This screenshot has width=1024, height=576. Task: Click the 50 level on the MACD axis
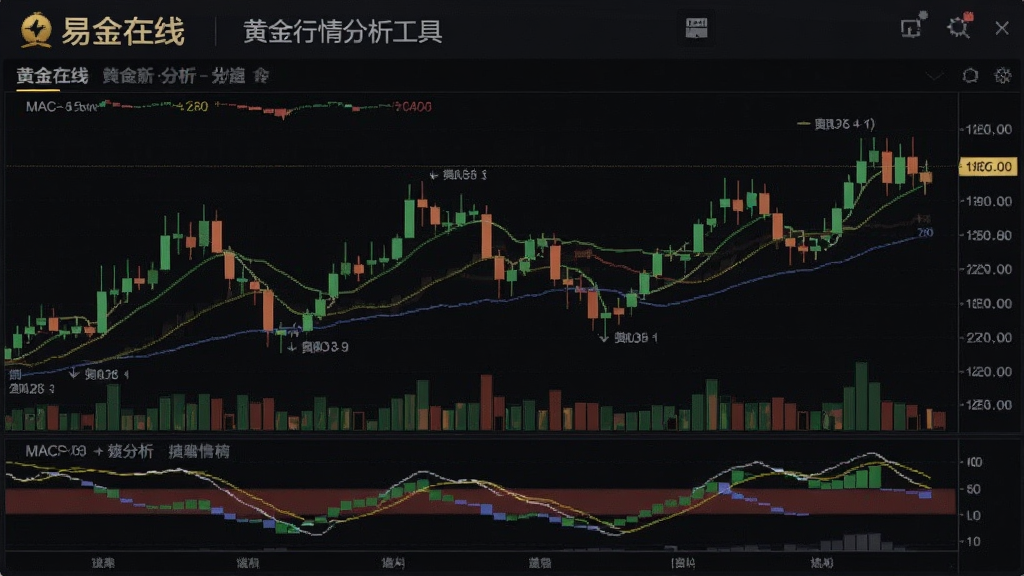[972, 489]
